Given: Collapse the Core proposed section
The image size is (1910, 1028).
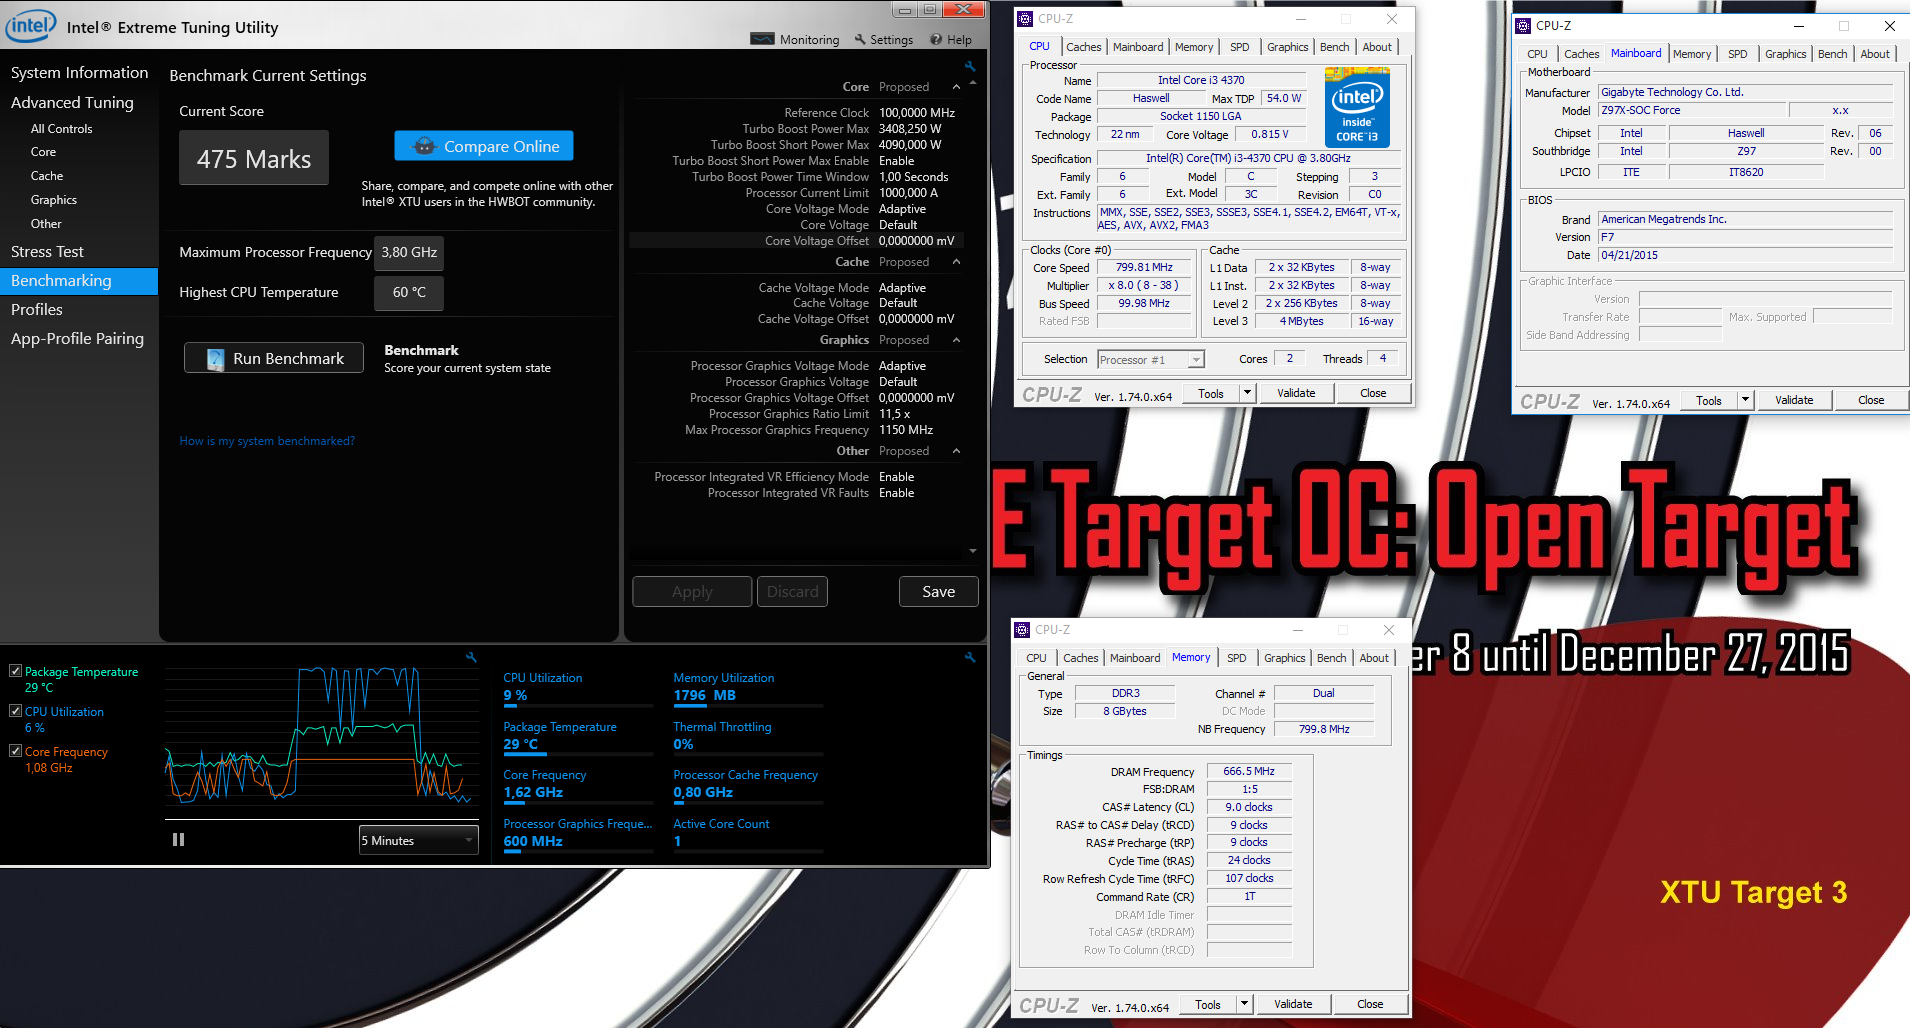Looking at the screenshot, I should (956, 88).
